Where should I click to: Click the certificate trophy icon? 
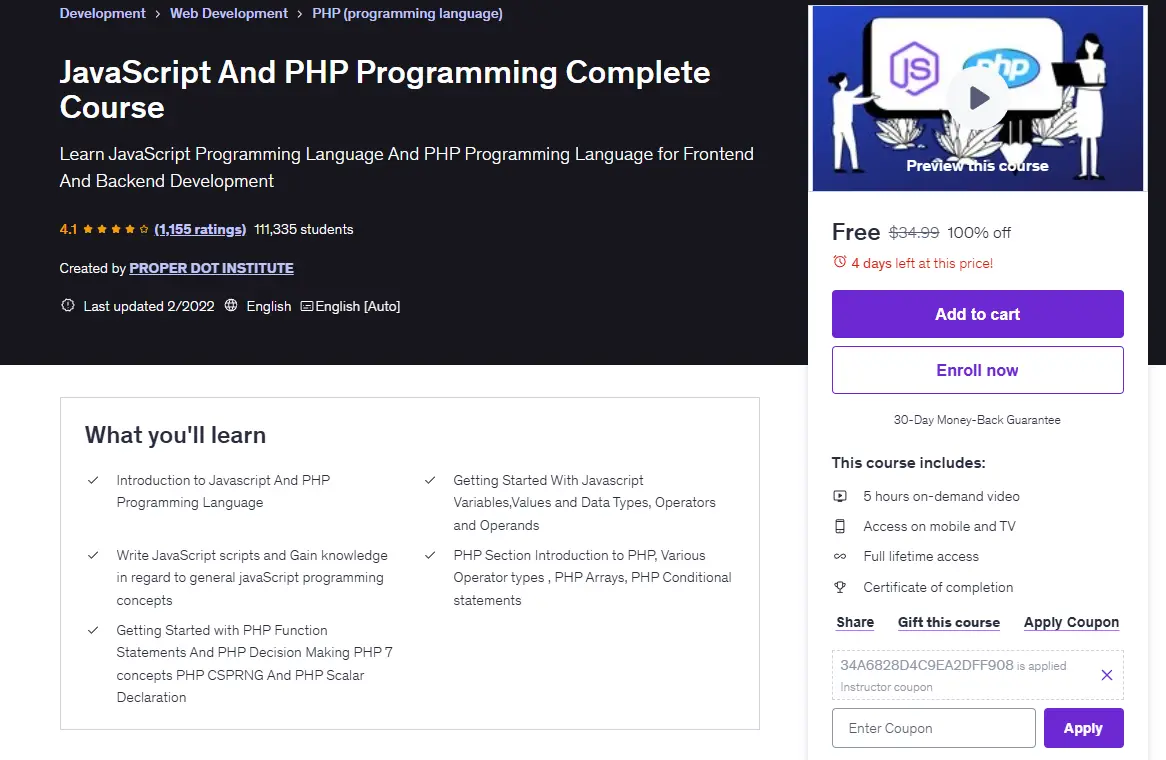[840, 587]
